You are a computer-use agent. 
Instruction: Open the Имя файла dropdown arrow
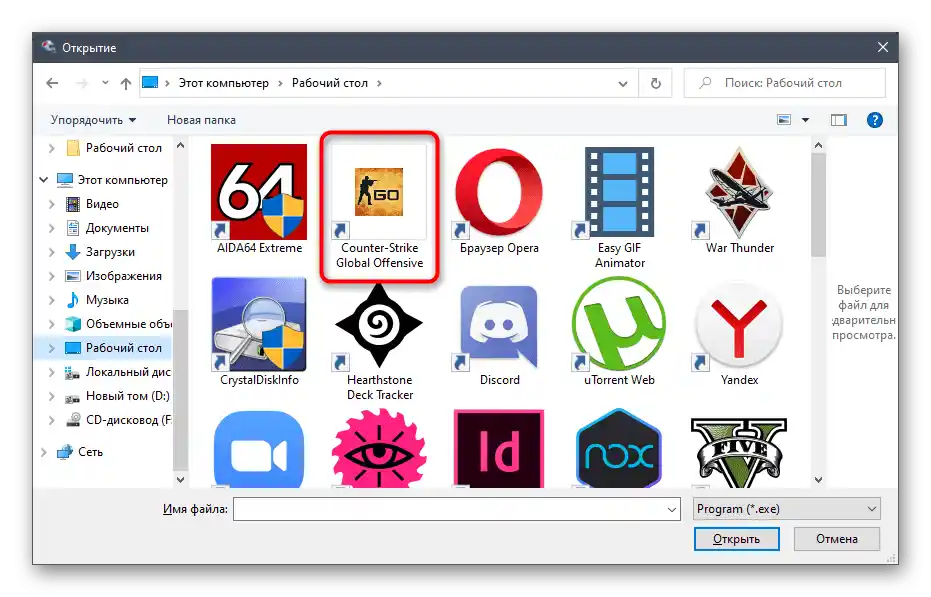click(x=672, y=509)
